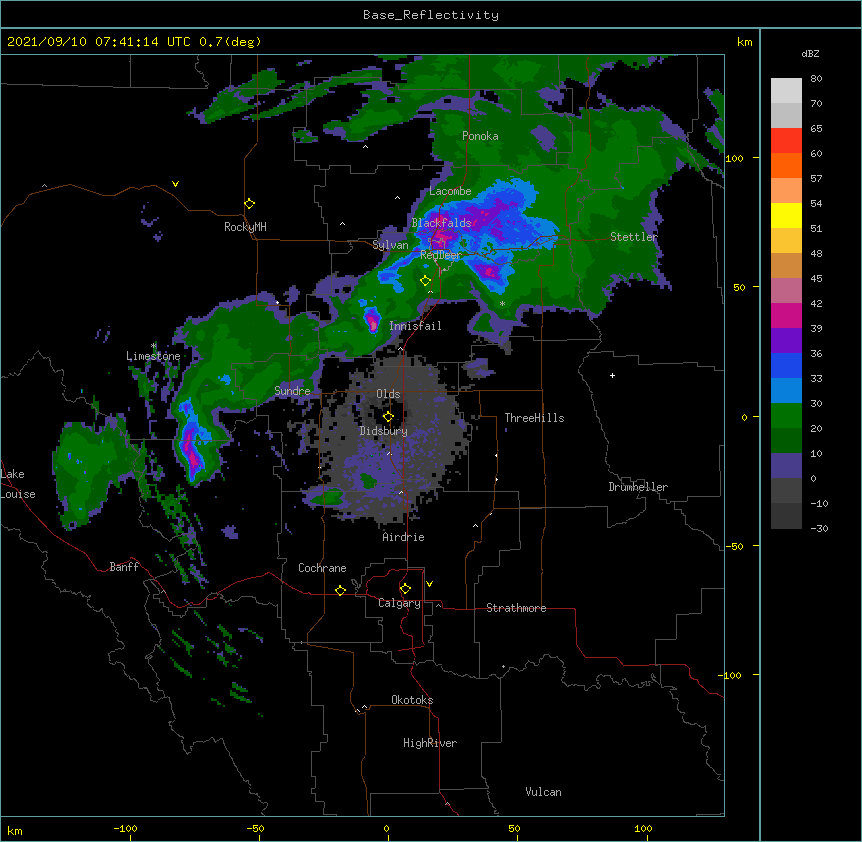Screen dimensions: 862x842
Task: Click the -50 tick on bottom horizontal axis
Action: pyautogui.click(x=255, y=828)
